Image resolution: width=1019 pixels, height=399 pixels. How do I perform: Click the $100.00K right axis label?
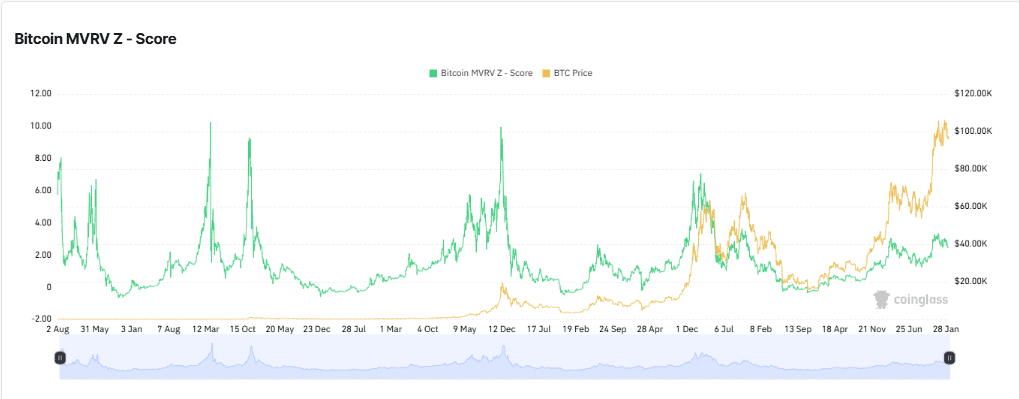(x=973, y=131)
